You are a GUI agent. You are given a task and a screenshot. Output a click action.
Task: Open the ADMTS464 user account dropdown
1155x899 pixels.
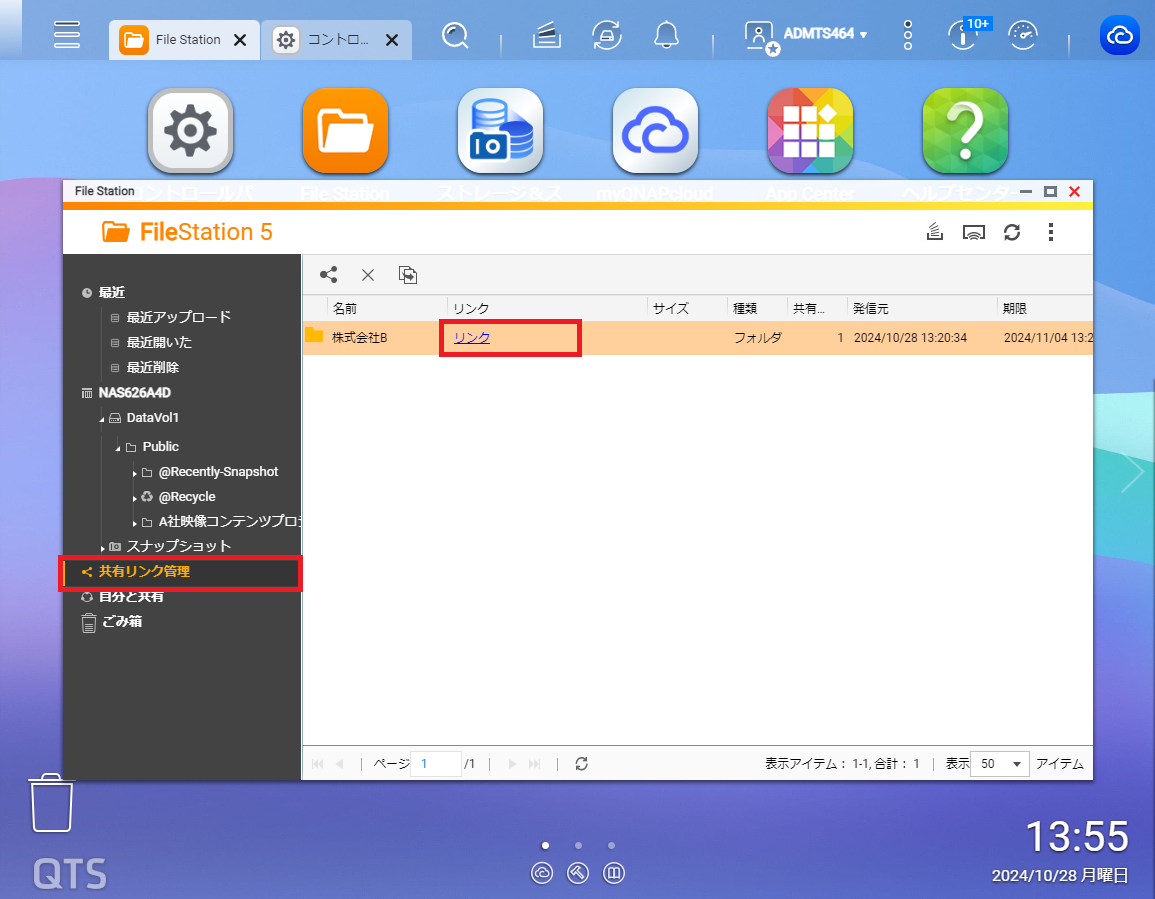pyautogui.click(x=806, y=35)
